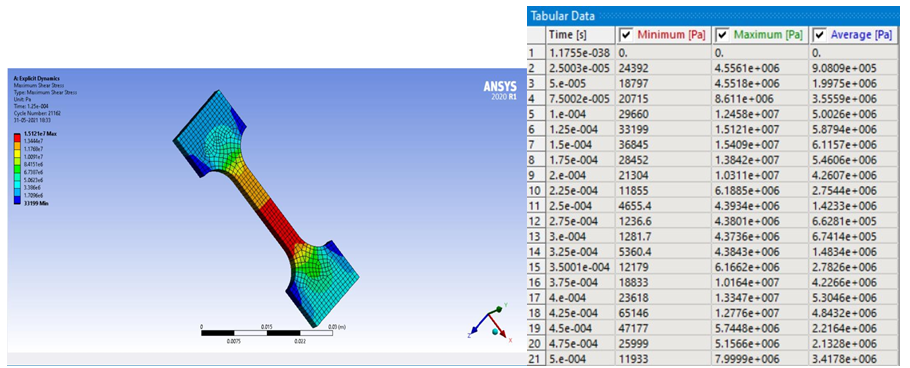Click the Maximum Shear Stress legend title
The image size is (910, 368).
coord(37,84)
